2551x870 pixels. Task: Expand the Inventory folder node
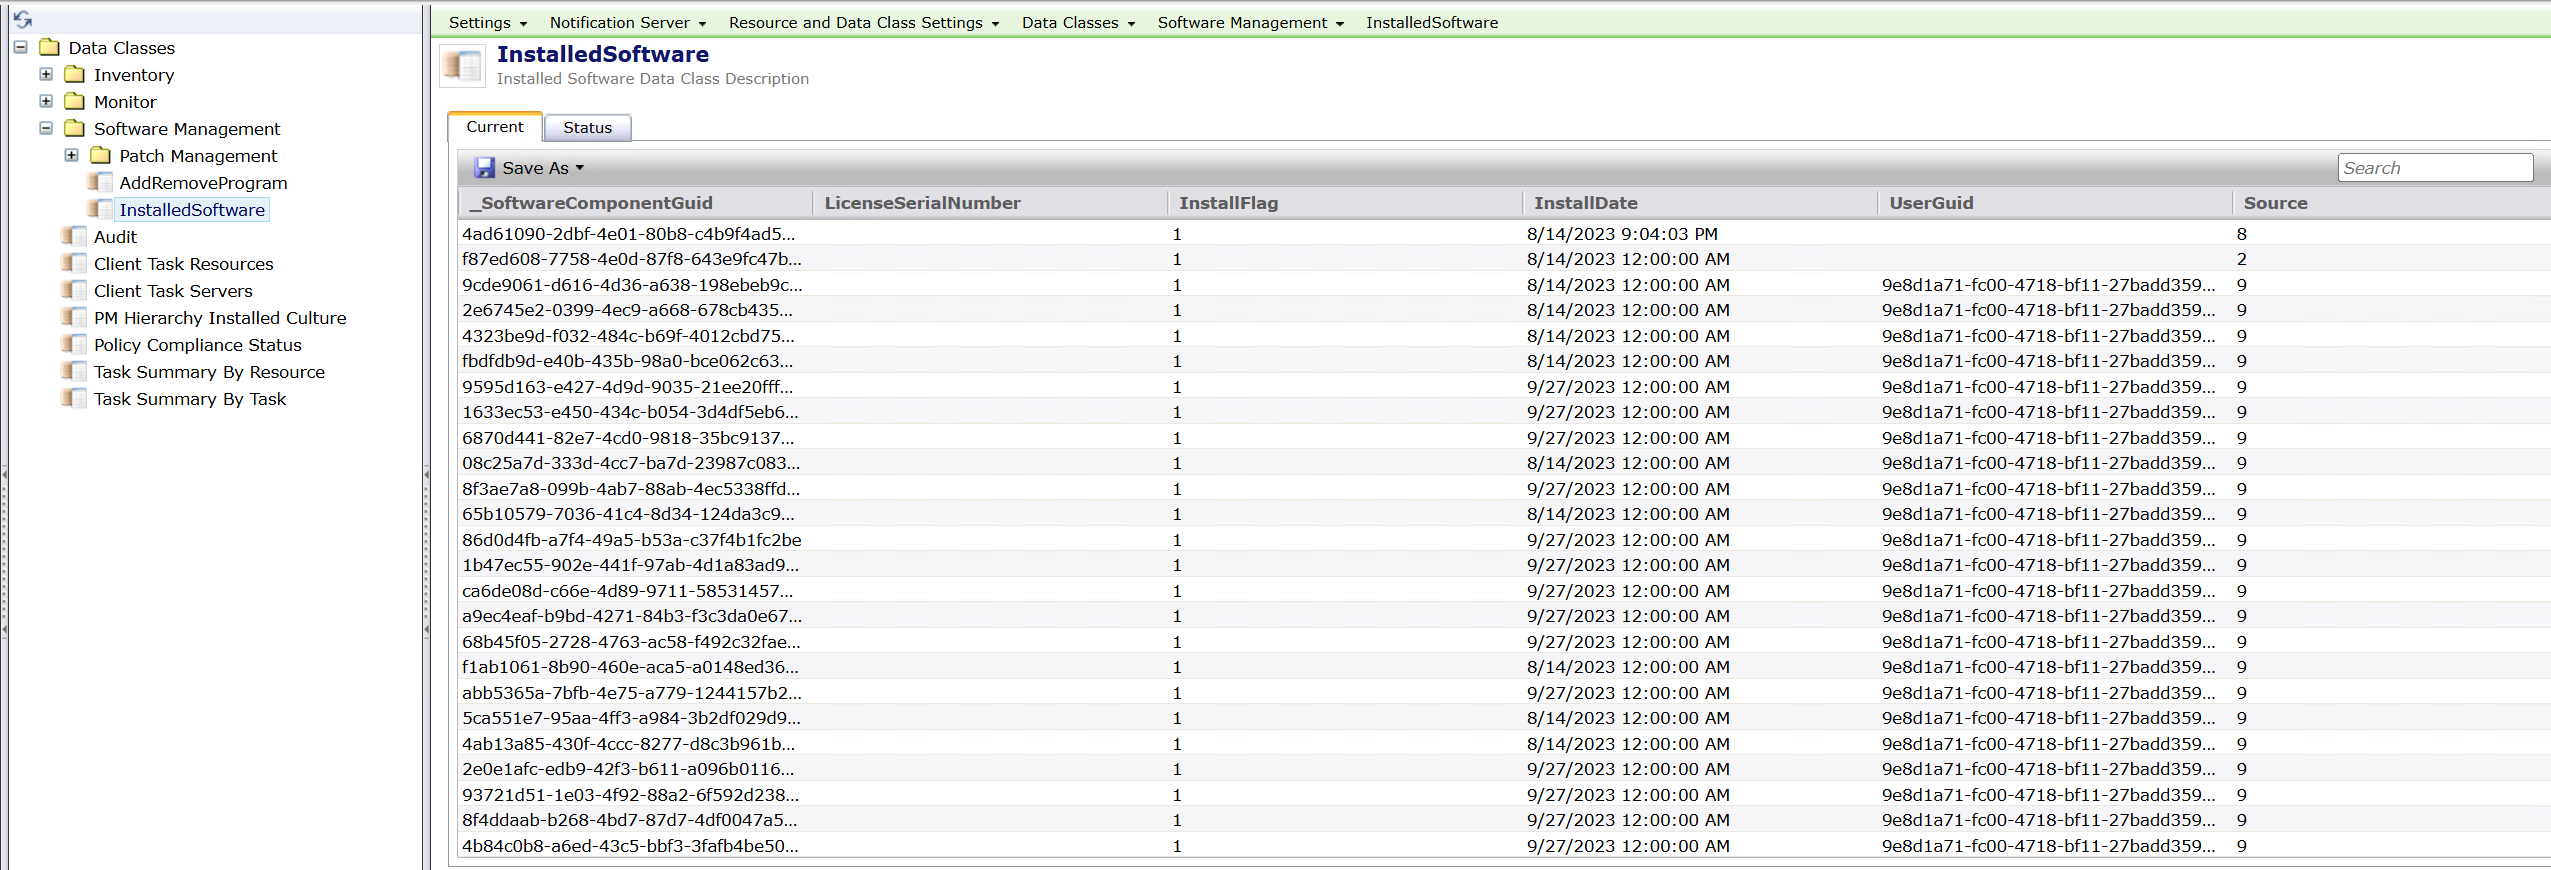pos(46,75)
